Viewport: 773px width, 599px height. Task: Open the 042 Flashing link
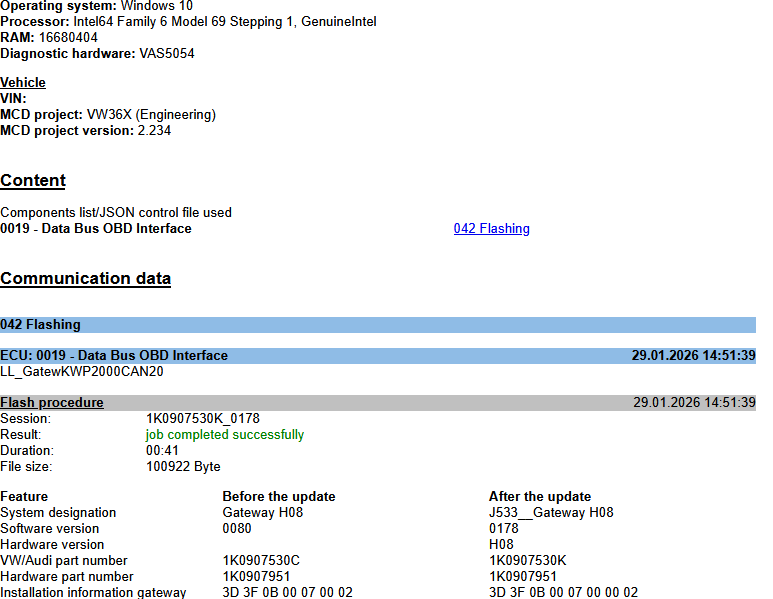[491, 229]
